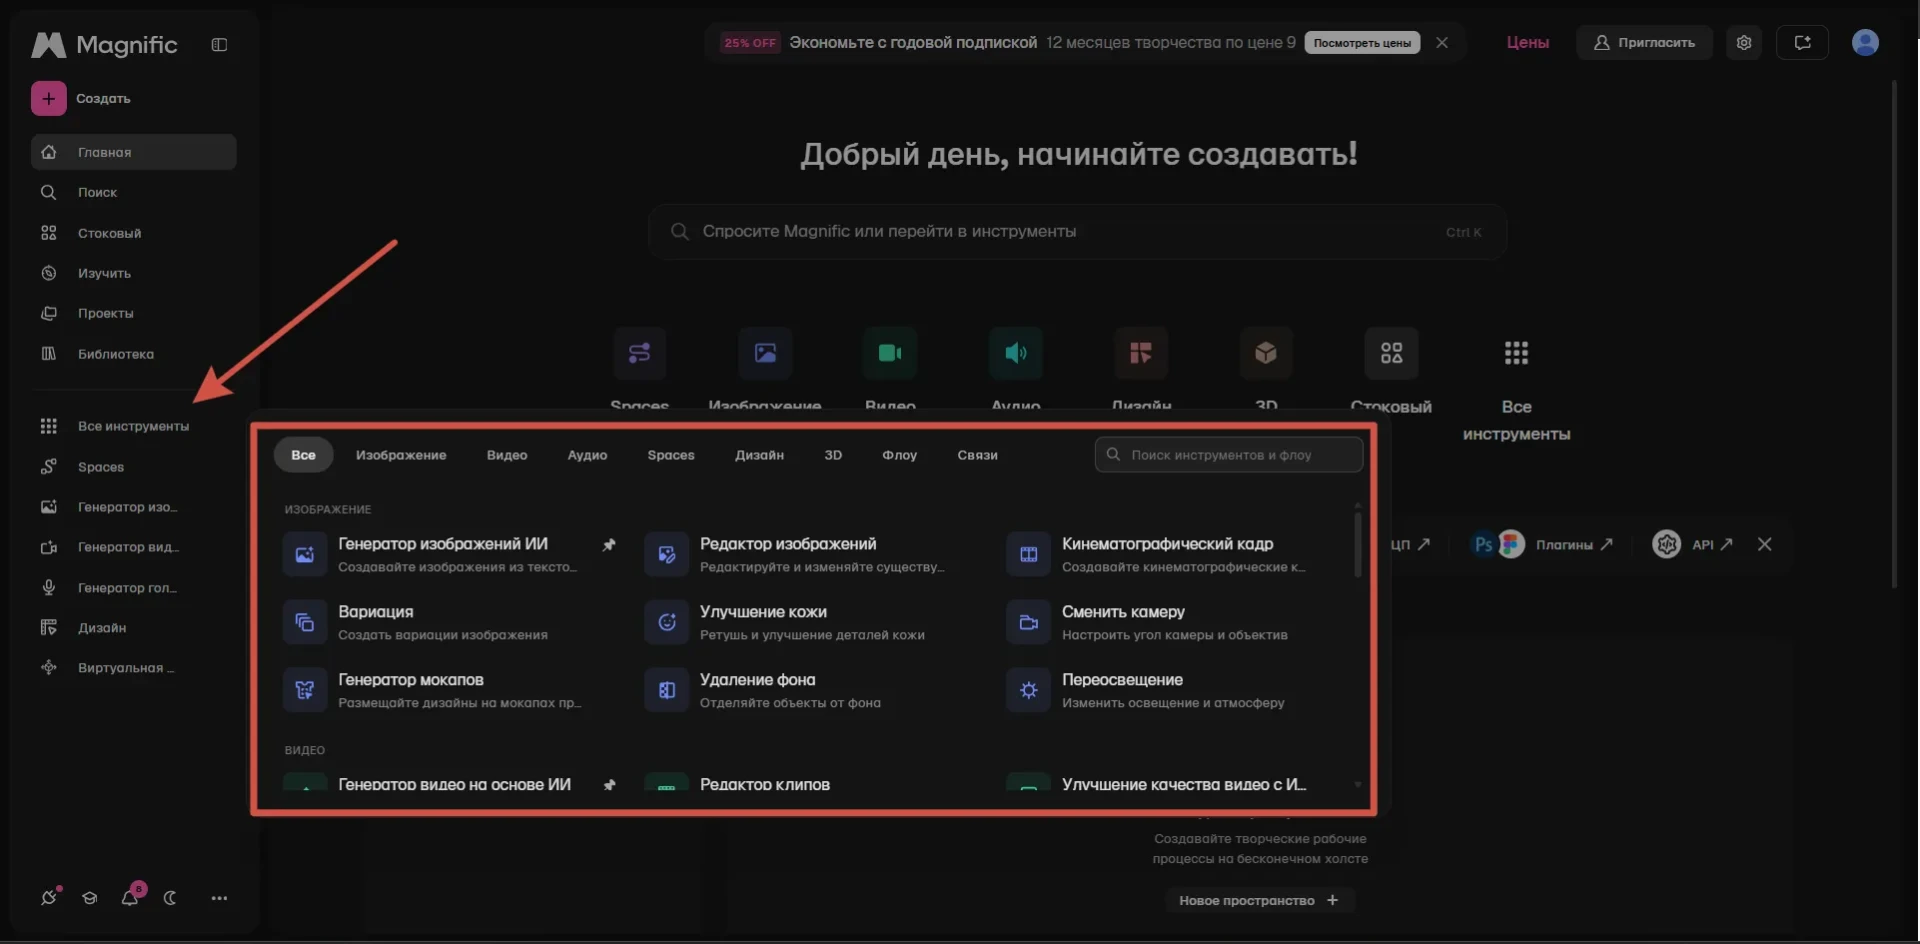1920x944 pixels.
Task: Click the main Magnific search field
Action: pos(1077,231)
